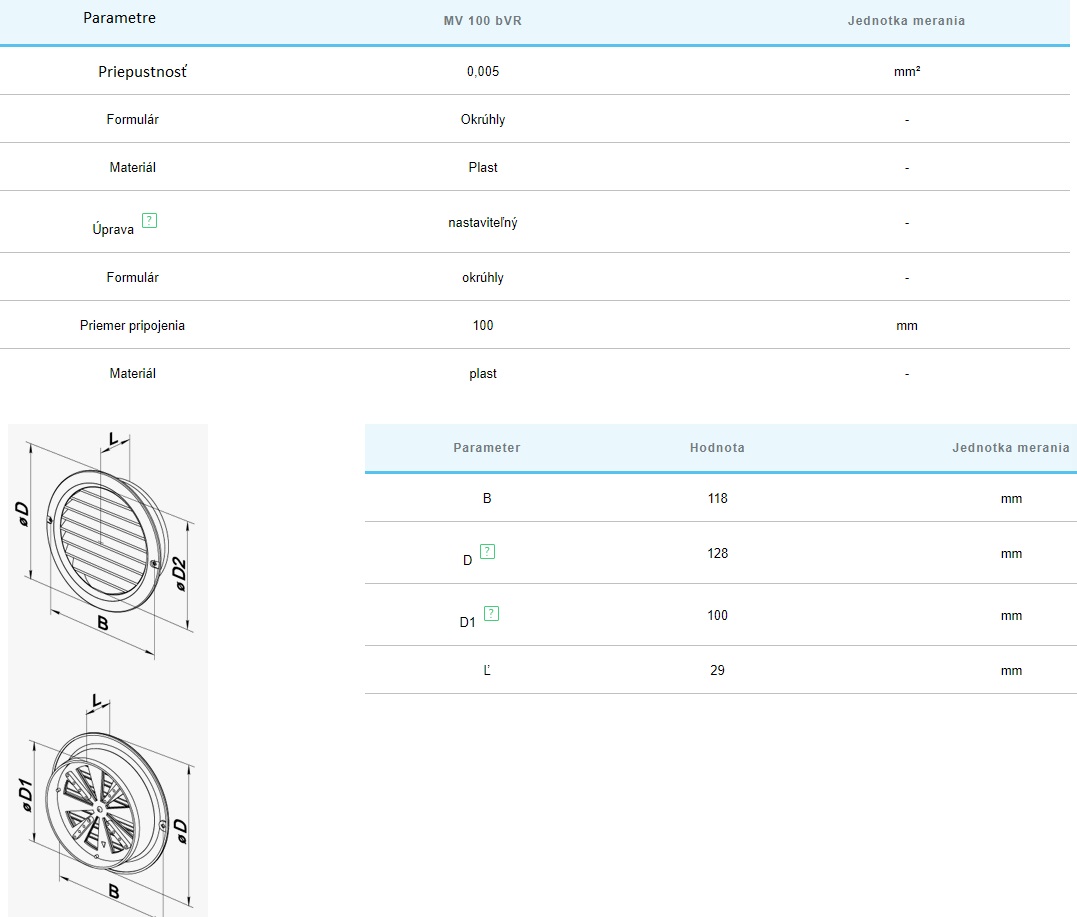Screen dimensions: 1077x917
Task: Click the Parametre header cell
Action: click(119, 18)
